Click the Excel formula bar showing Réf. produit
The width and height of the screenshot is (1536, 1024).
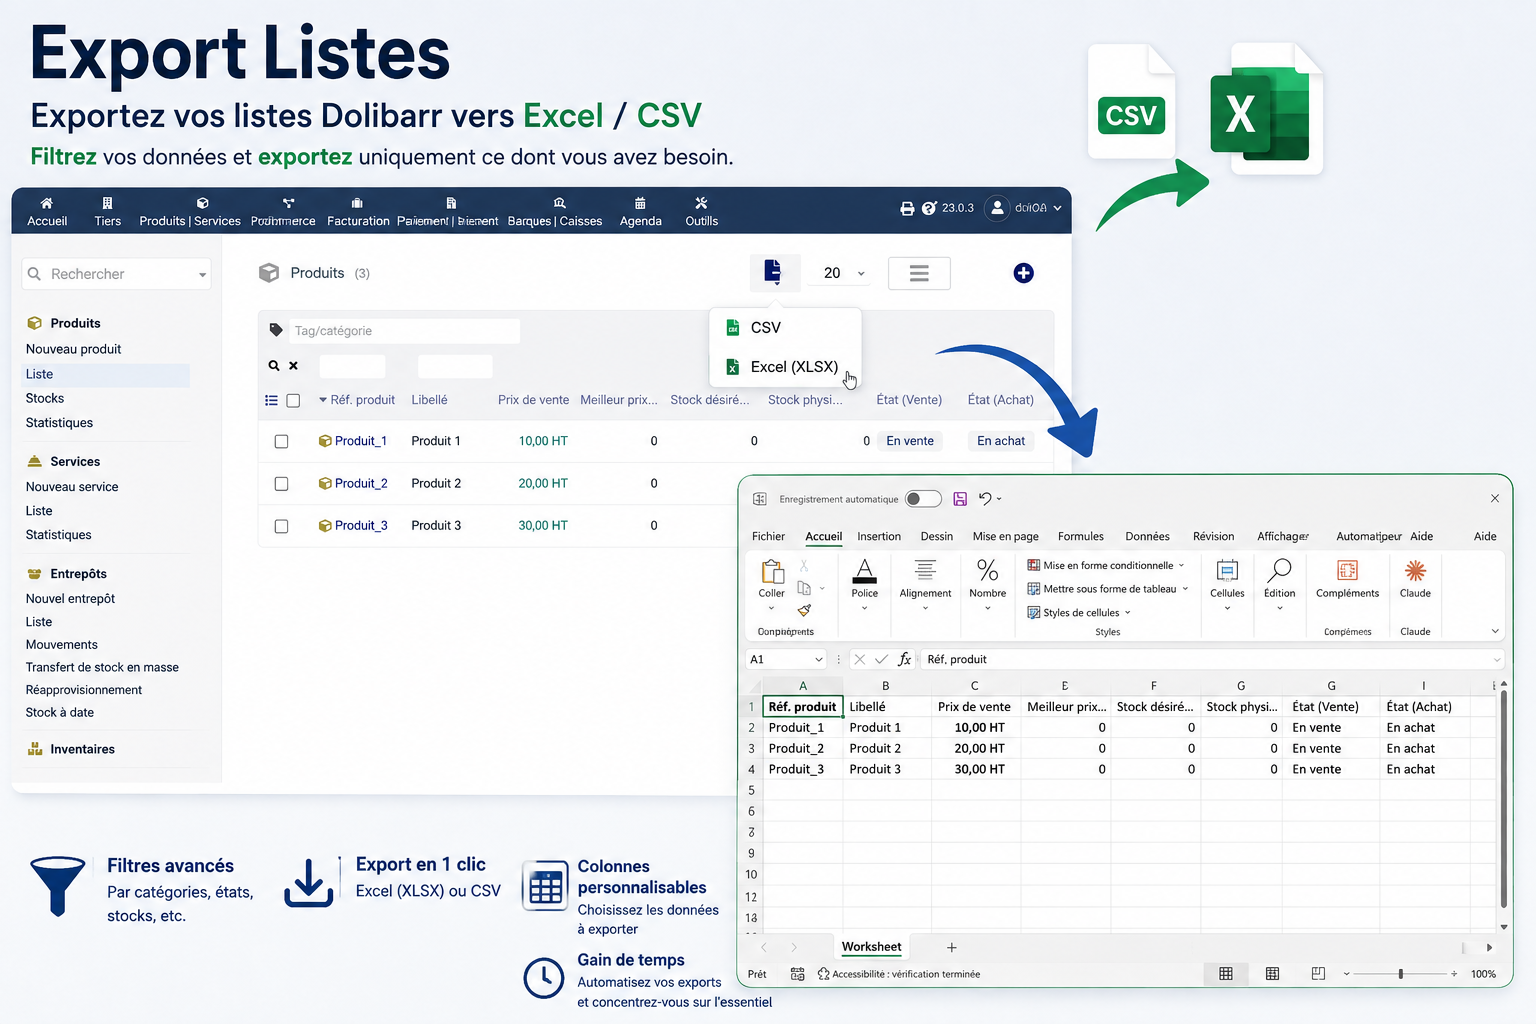pyautogui.click(x=1211, y=659)
